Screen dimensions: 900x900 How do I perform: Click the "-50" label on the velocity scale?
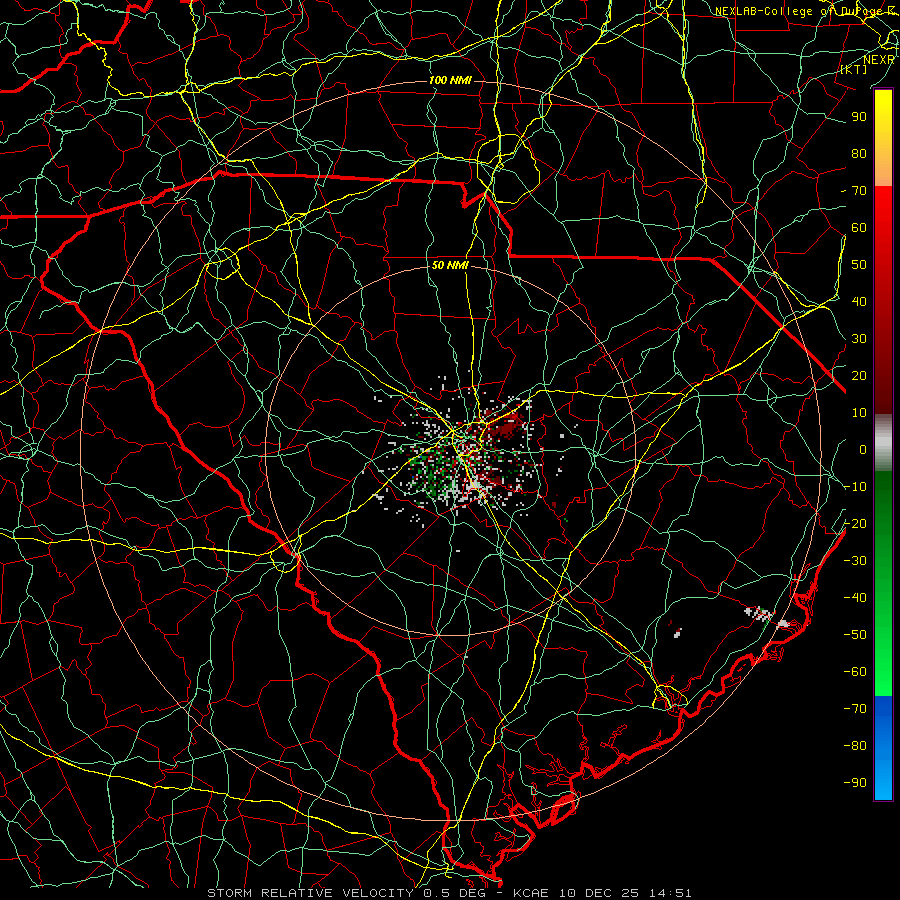(x=855, y=634)
